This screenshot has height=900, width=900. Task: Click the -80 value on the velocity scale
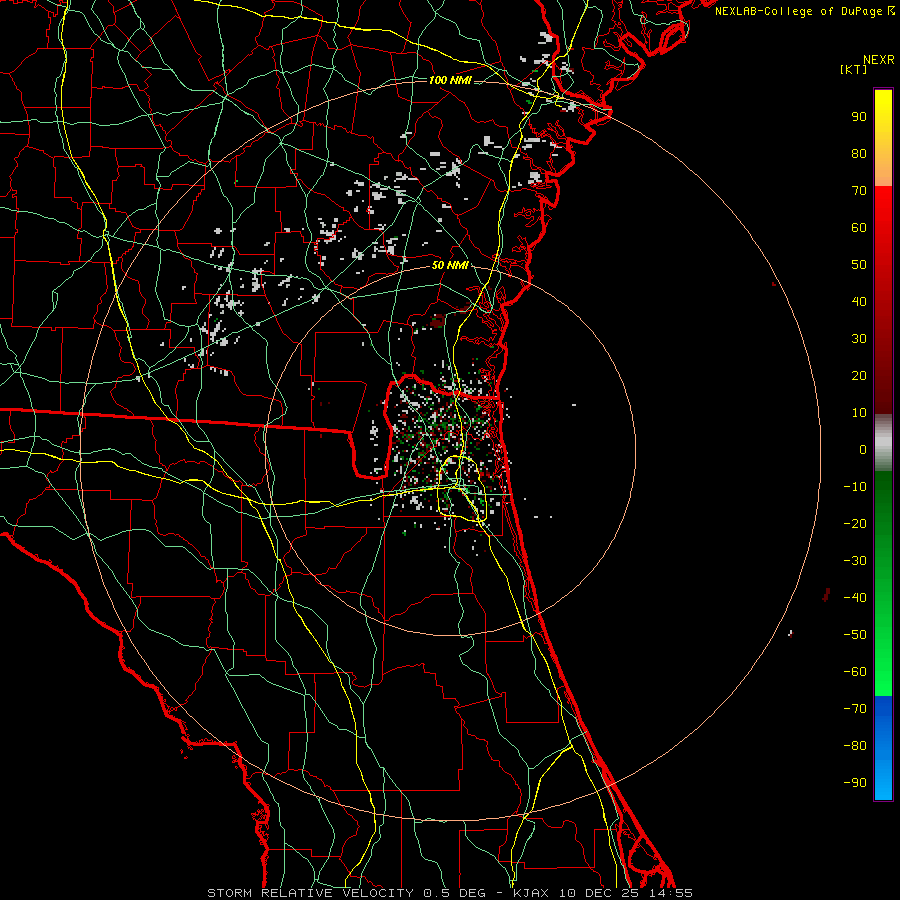tap(855, 746)
